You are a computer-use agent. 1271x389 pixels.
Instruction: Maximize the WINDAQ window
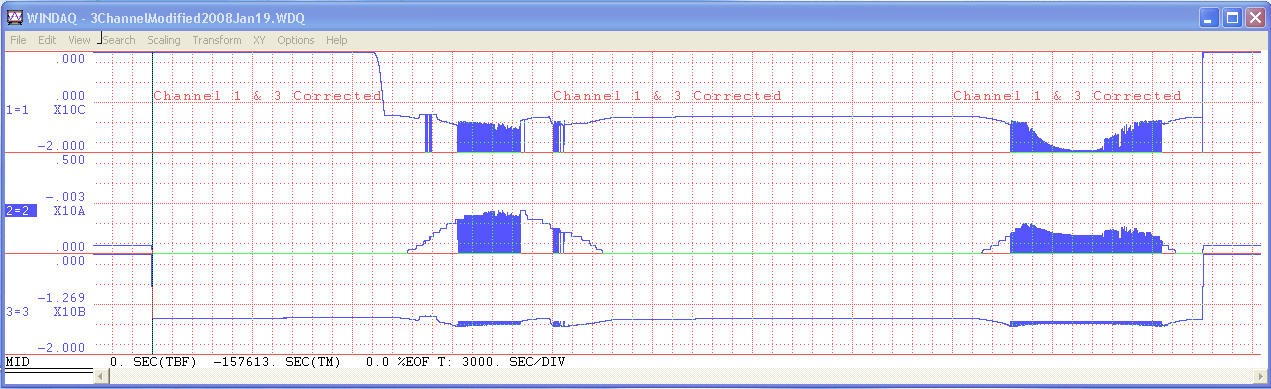[1233, 17]
